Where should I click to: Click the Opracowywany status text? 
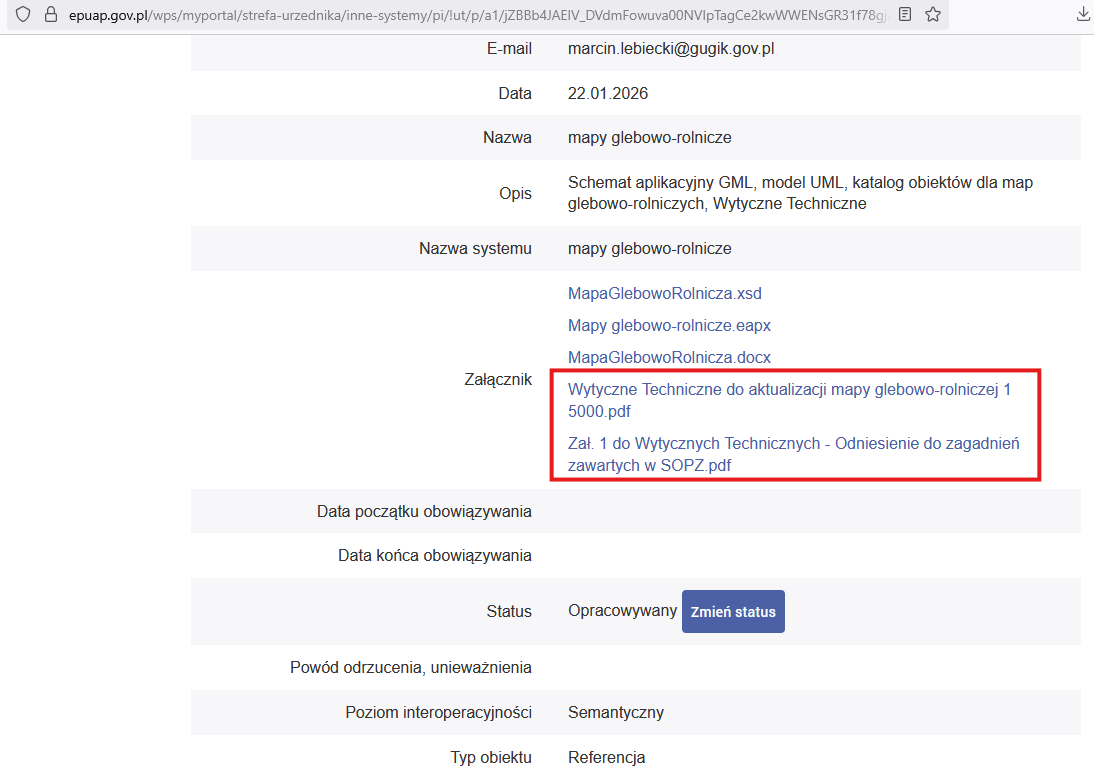tap(622, 611)
